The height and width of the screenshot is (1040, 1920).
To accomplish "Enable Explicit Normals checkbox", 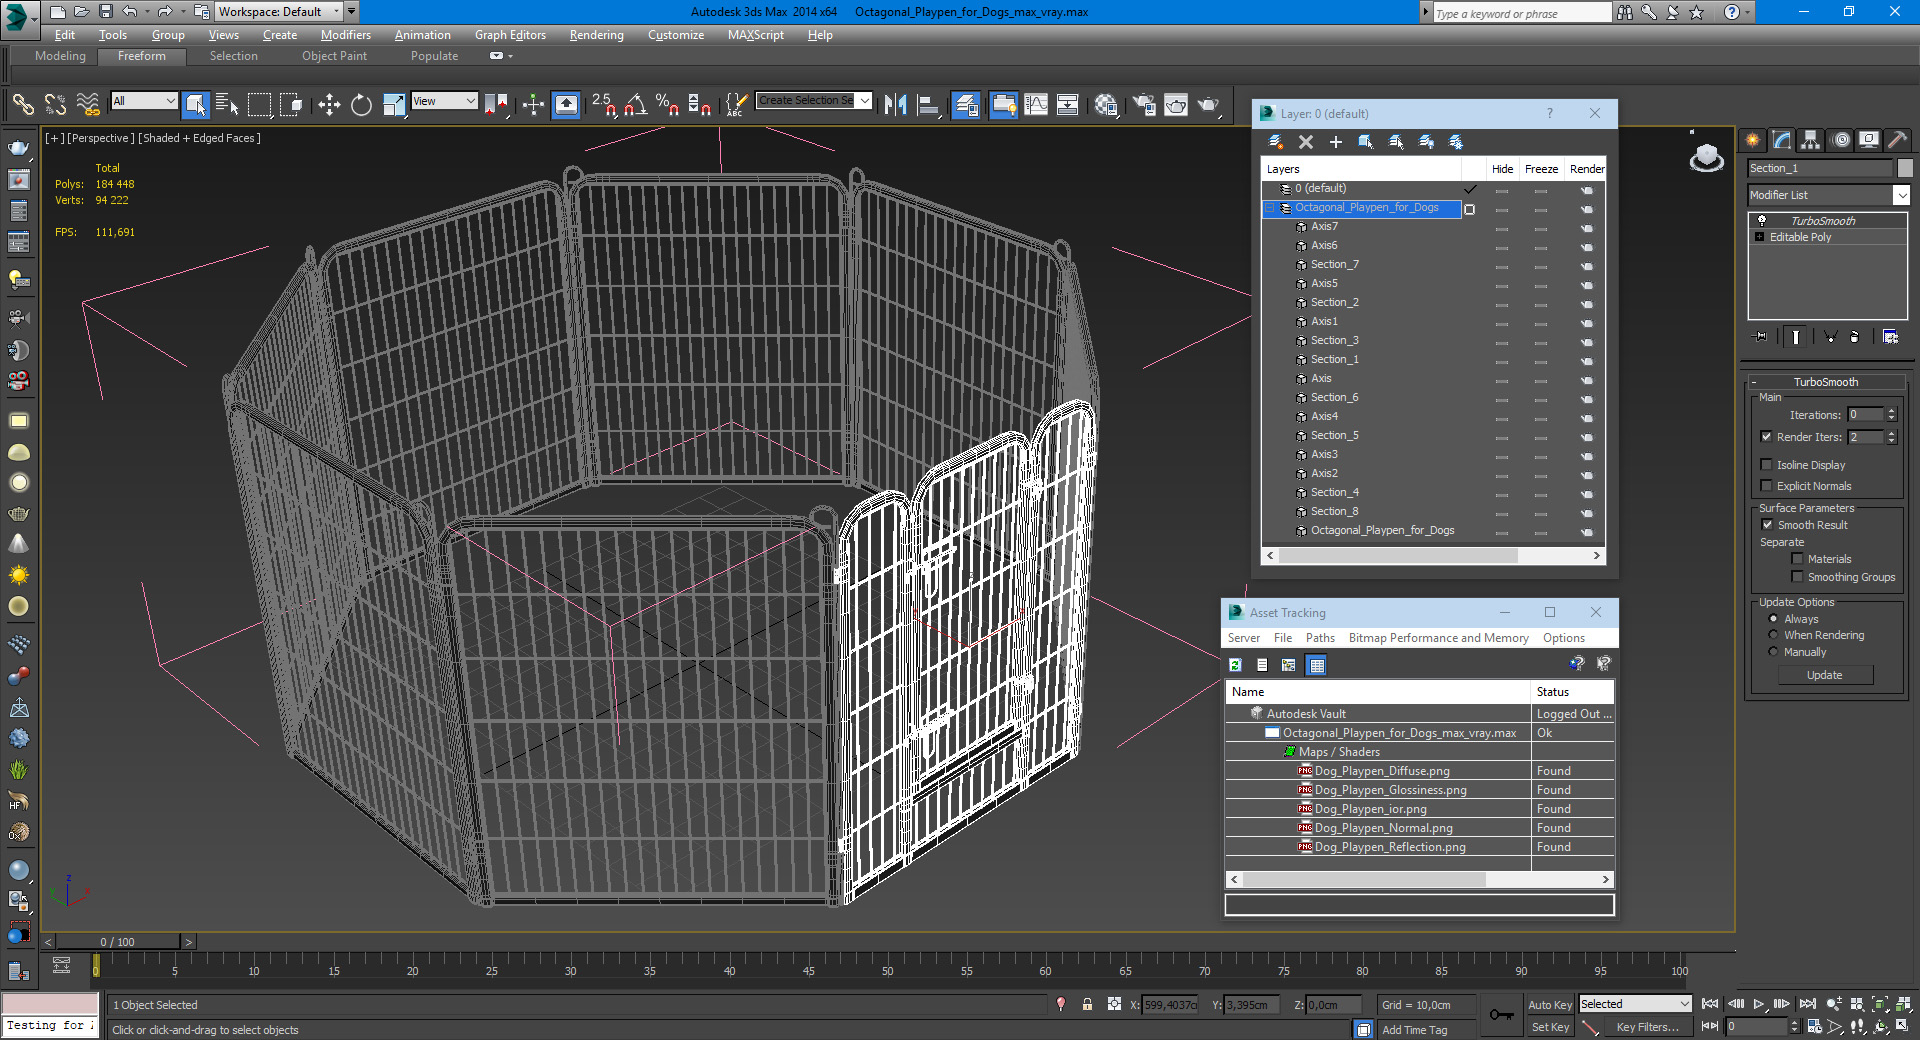I will pyautogui.click(x=1766, y=485).
